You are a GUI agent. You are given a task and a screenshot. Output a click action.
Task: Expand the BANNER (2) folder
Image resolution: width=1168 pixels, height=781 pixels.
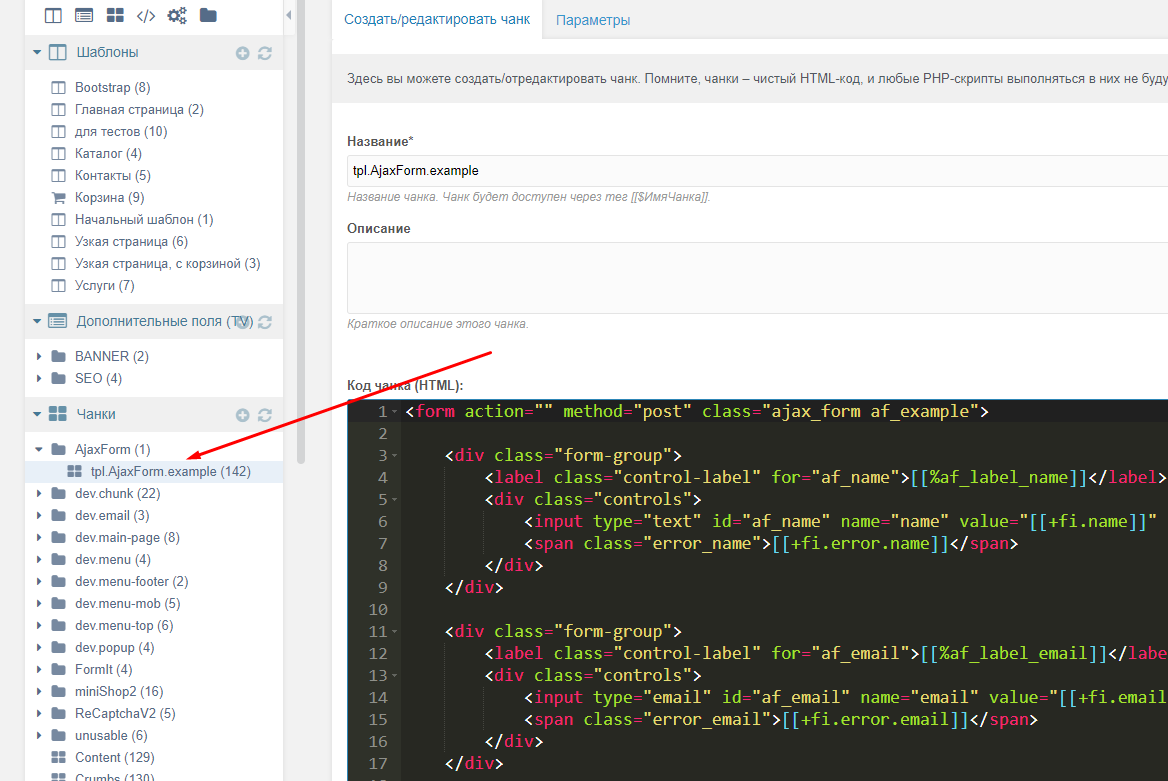pos(39,356)
